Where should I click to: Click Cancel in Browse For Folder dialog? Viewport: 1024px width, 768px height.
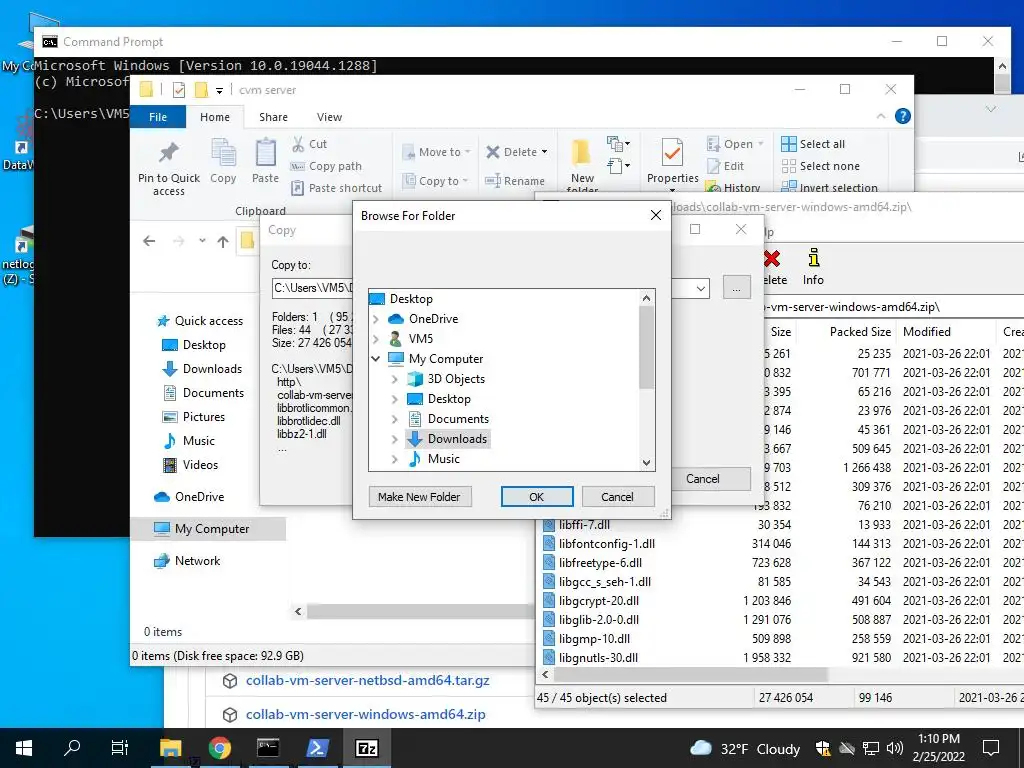pos(617,497)
